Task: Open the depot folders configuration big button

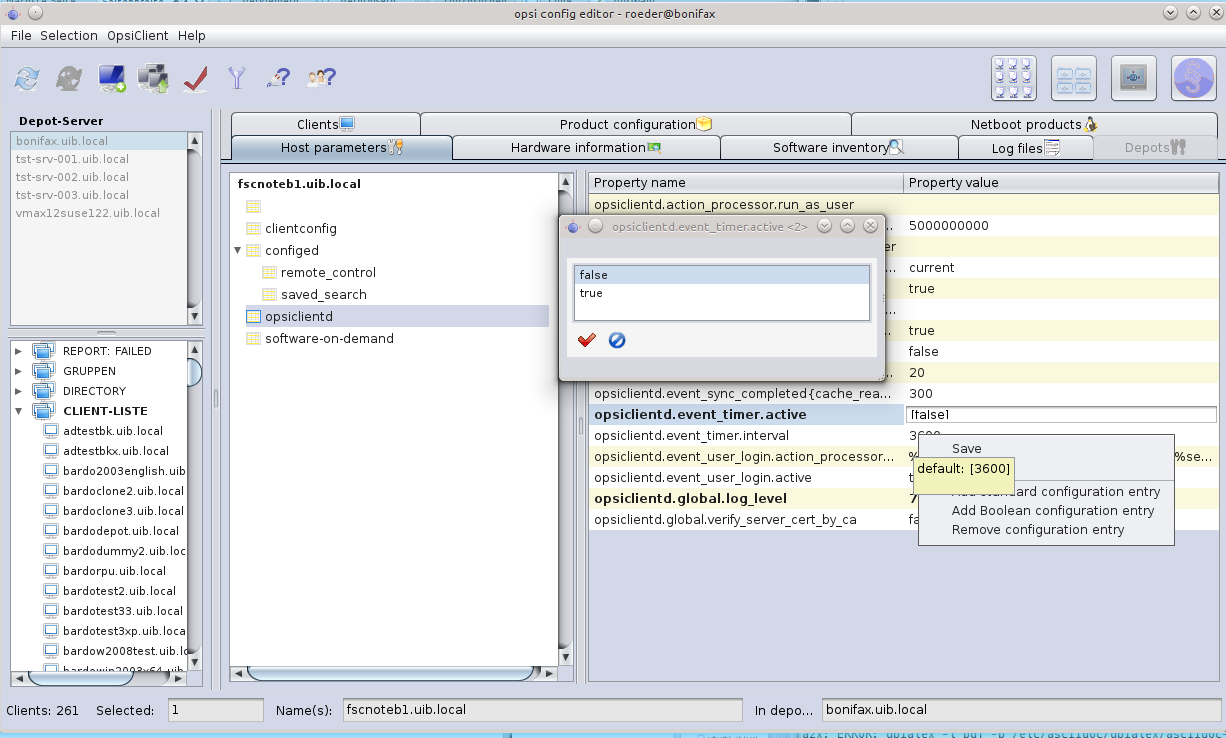Action: [1074, 78]
